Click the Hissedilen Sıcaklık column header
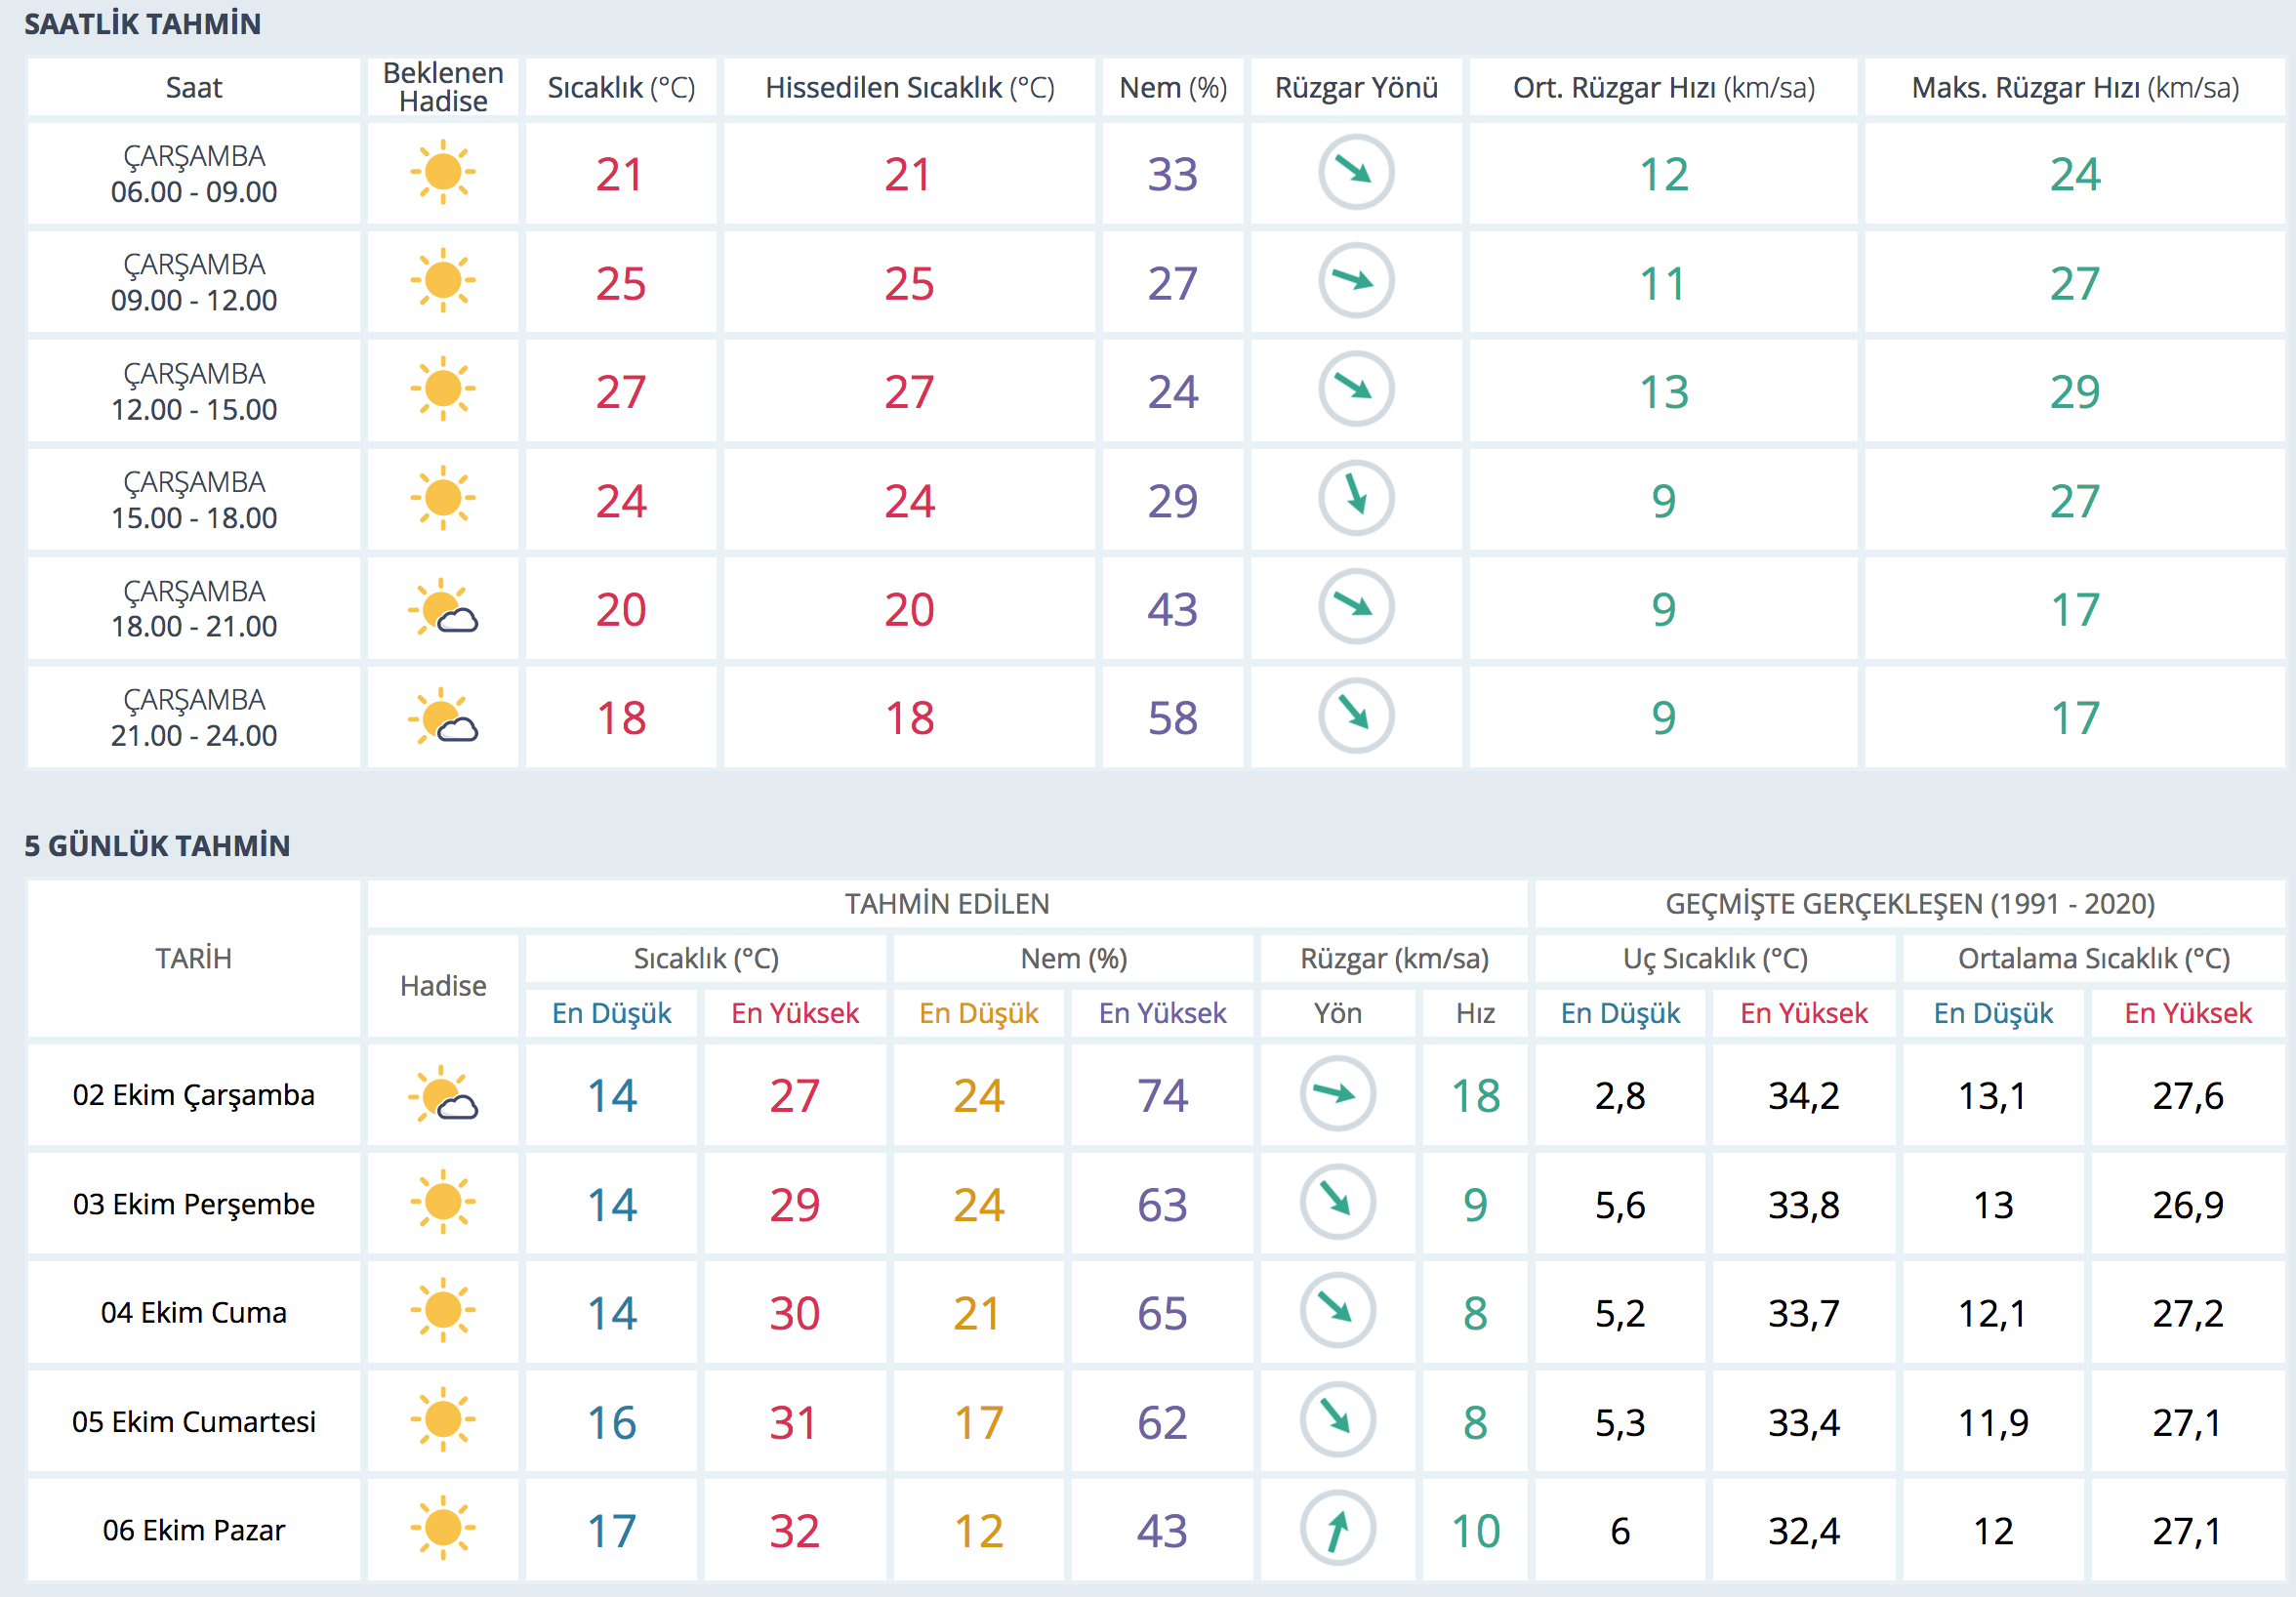This screenshot has width=2296, height=1597. [x=909, y=88]
